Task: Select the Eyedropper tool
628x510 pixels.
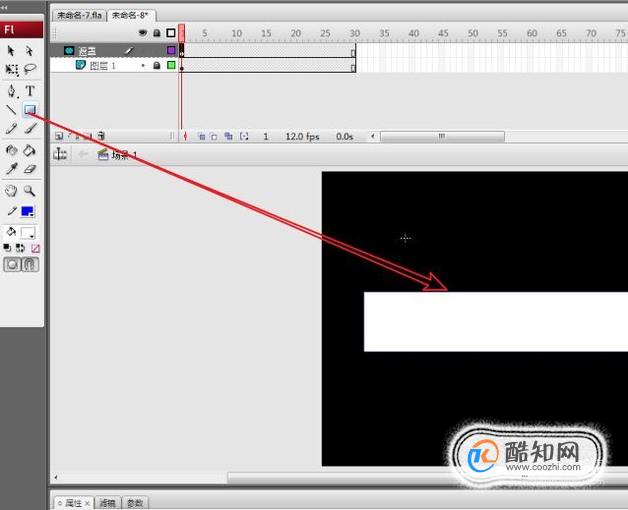Action: point(11,169)
